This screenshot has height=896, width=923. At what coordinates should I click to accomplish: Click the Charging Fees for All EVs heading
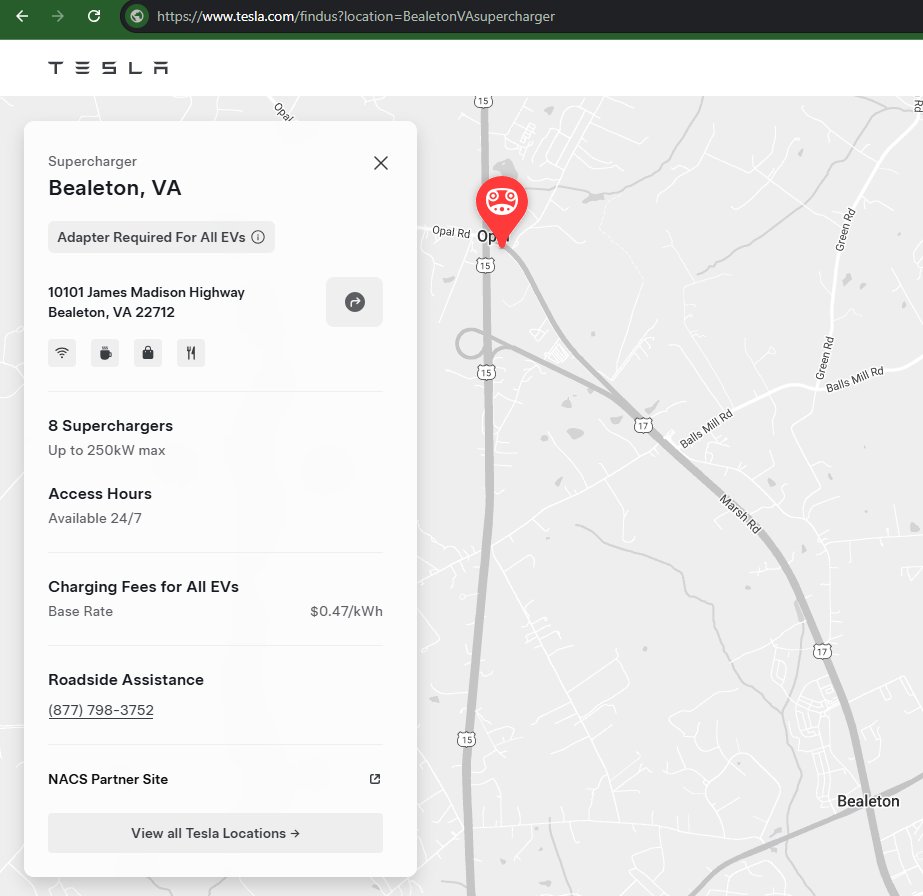(143, 586)
